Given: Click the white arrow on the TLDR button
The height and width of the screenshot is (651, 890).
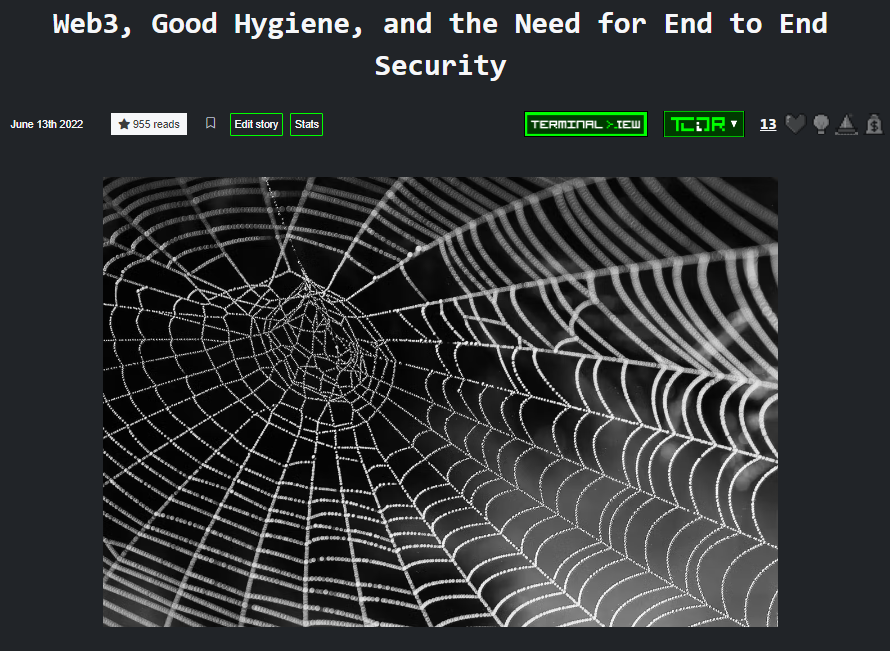Looking at the screenshot, I should (x=734, y=124).
